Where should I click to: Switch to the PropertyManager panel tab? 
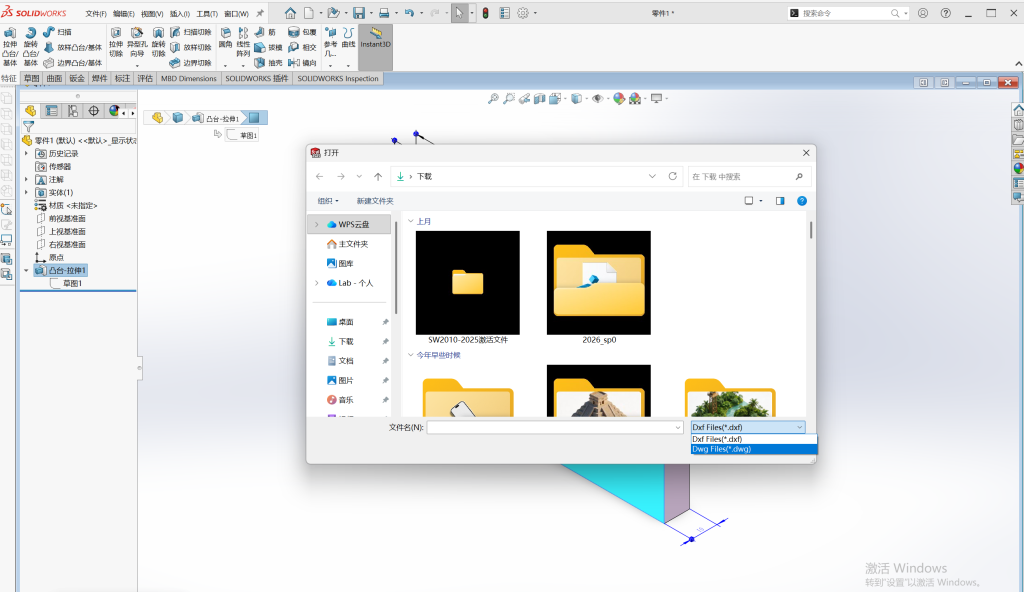click(x=51, y=111)
